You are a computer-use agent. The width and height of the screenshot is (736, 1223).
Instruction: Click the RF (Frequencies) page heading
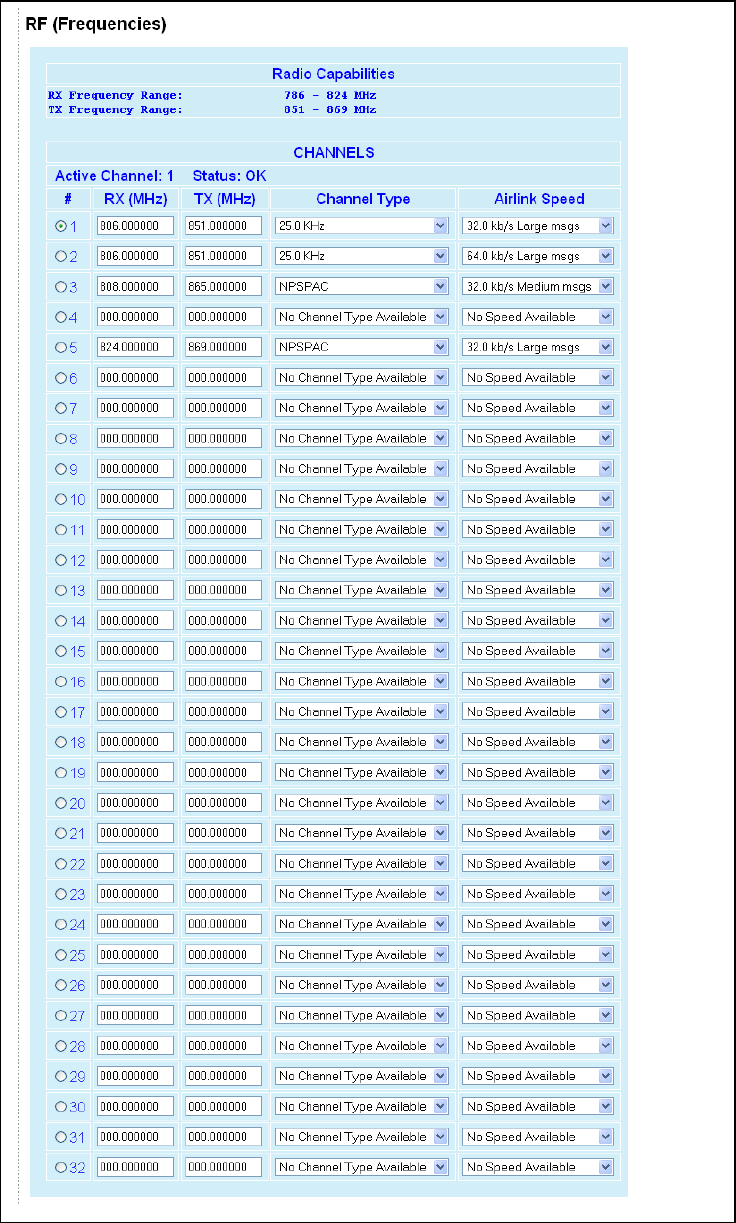(96, 23)
